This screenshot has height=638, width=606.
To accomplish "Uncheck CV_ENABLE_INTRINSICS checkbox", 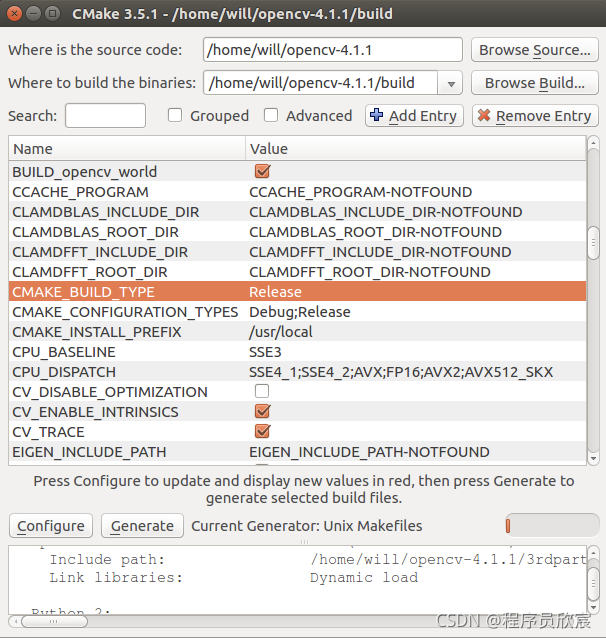I will coord(262,412).
